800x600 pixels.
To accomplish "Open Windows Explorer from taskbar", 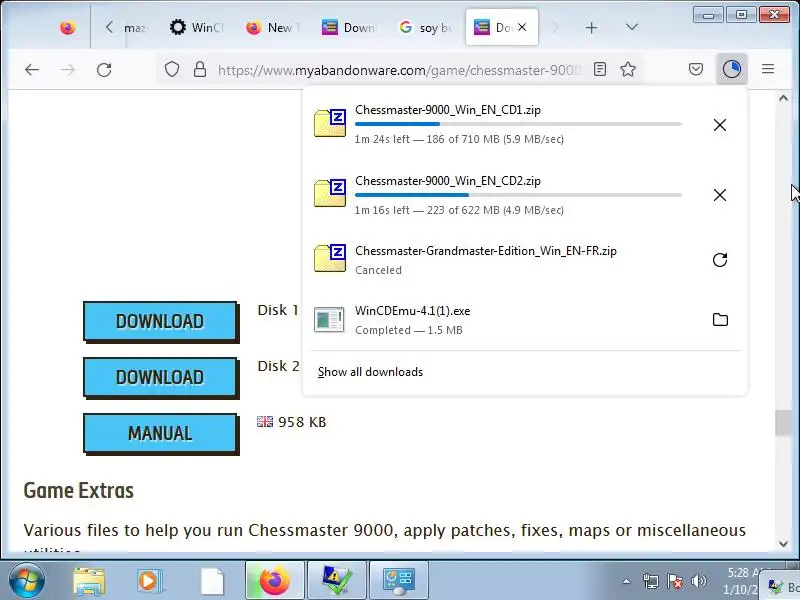I will (x=89, y=581).
